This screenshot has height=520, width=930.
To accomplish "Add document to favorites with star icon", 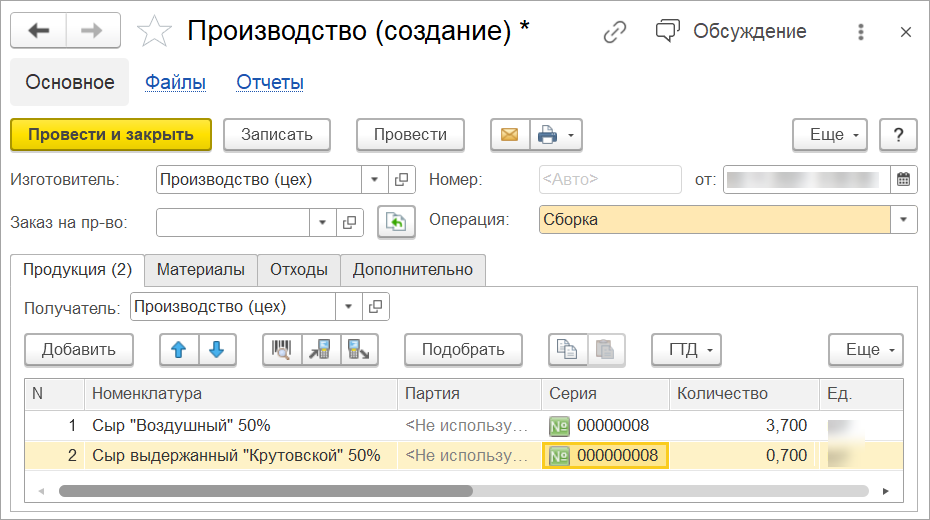I will 154,31.
